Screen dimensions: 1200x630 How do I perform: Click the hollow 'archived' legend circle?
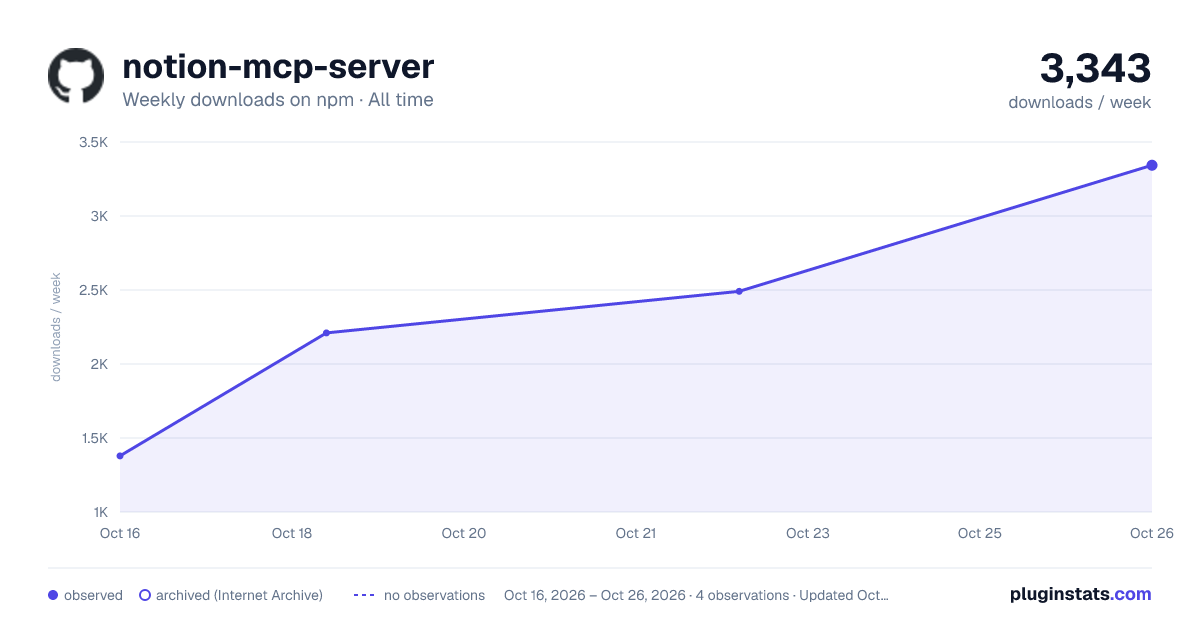tap(145, 595)
